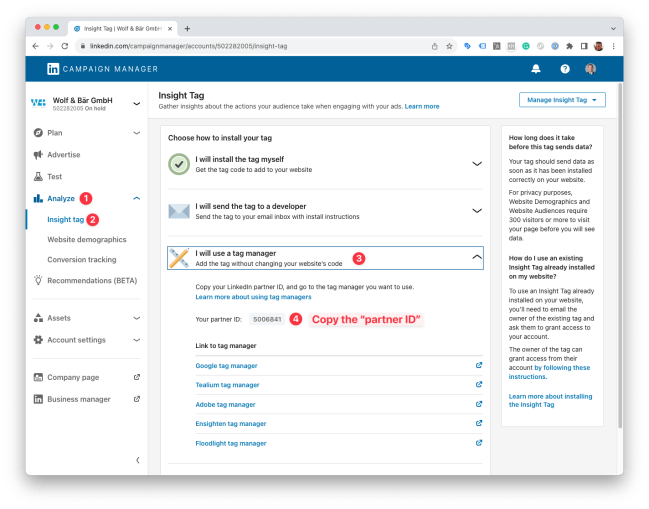Viewport: 649px width, 509px height.
Task: Open the profile avatar in Campaign Manager header
Action: pyautogui.click(x=590, y=69)
